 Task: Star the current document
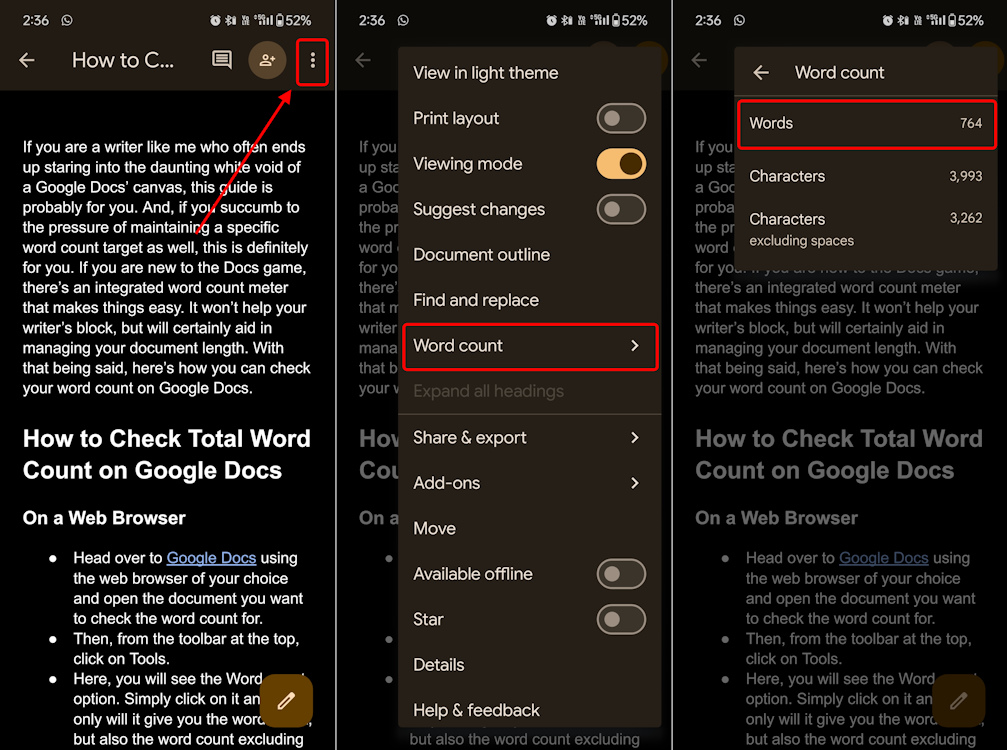(621, 619)
